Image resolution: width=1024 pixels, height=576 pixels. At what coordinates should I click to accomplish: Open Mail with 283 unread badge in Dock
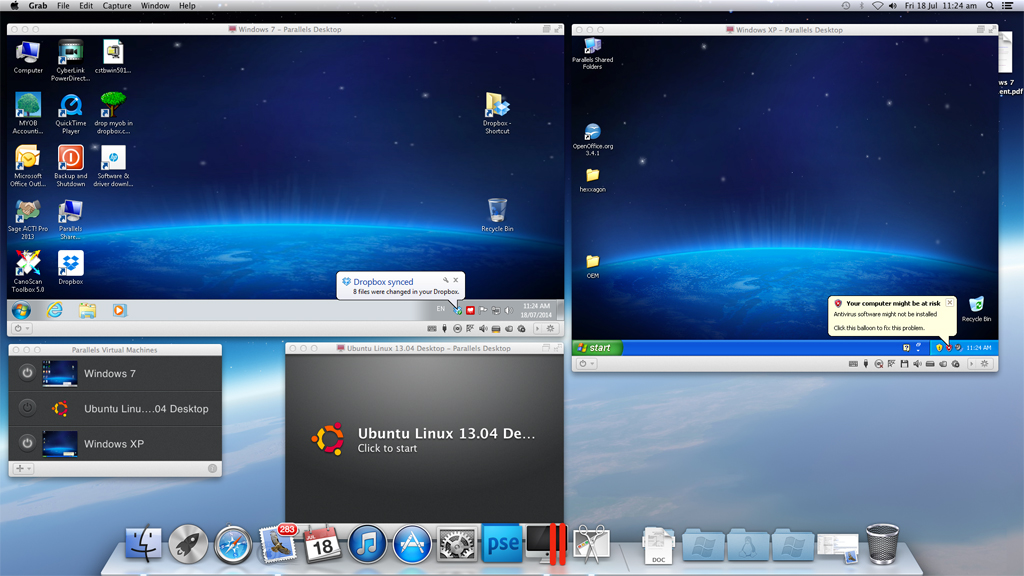pyautogui.click(x=279, y=543)
